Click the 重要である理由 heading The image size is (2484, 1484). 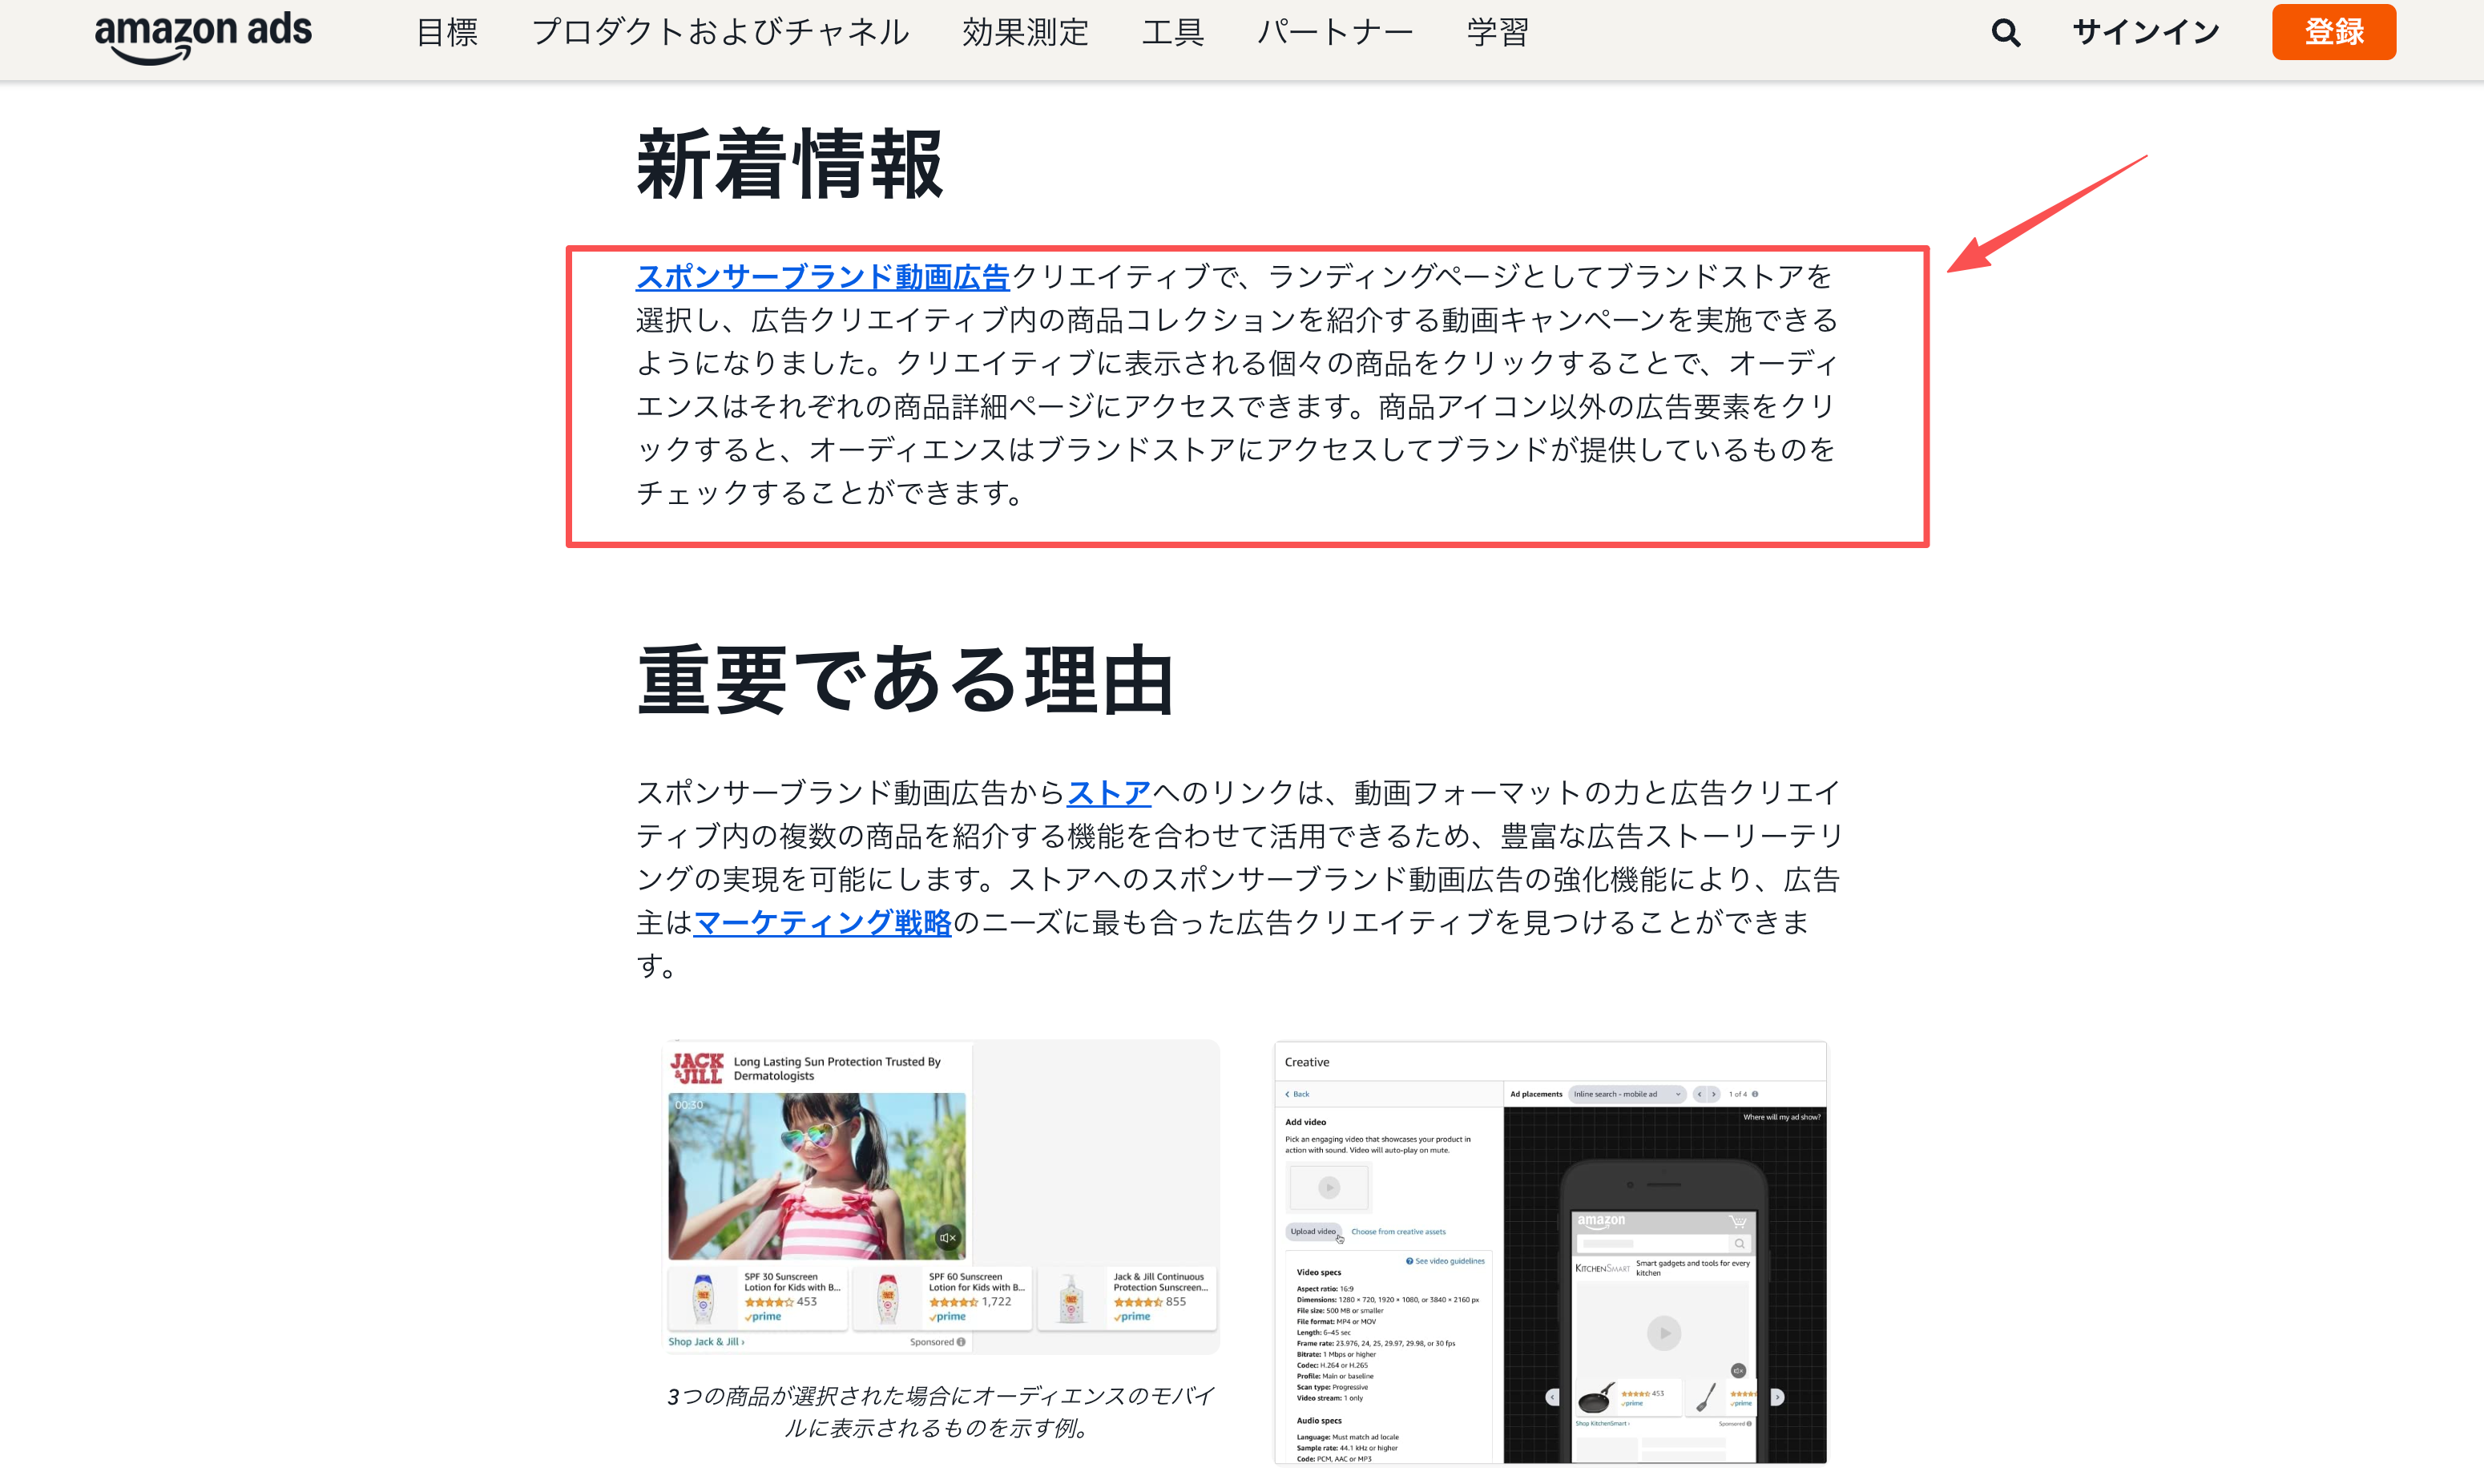(x=905, y=680)
